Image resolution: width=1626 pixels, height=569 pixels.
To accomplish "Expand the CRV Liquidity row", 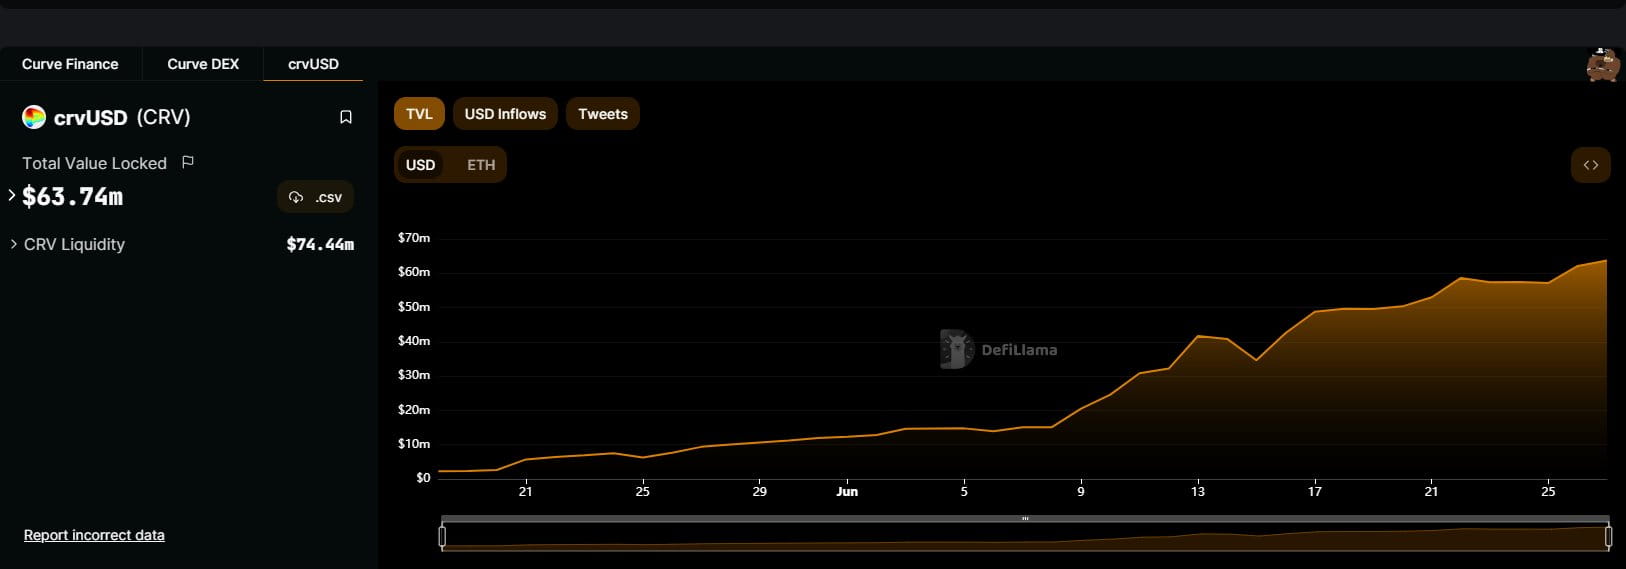I will 13,244.
